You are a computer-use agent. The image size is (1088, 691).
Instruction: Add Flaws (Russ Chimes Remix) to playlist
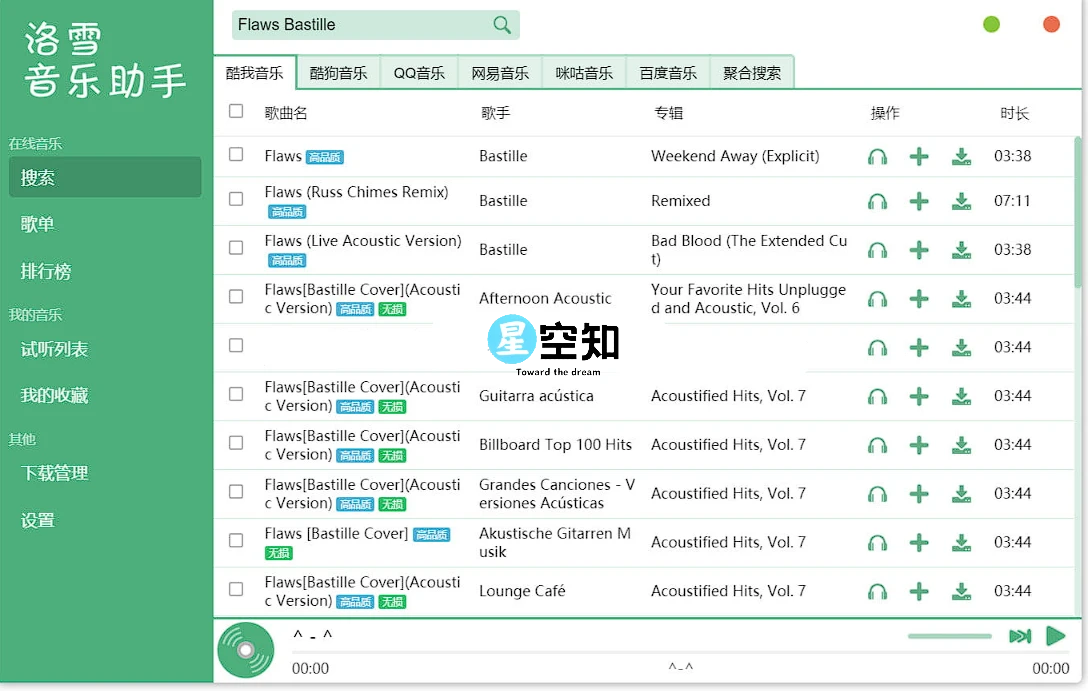coord(919,200)
